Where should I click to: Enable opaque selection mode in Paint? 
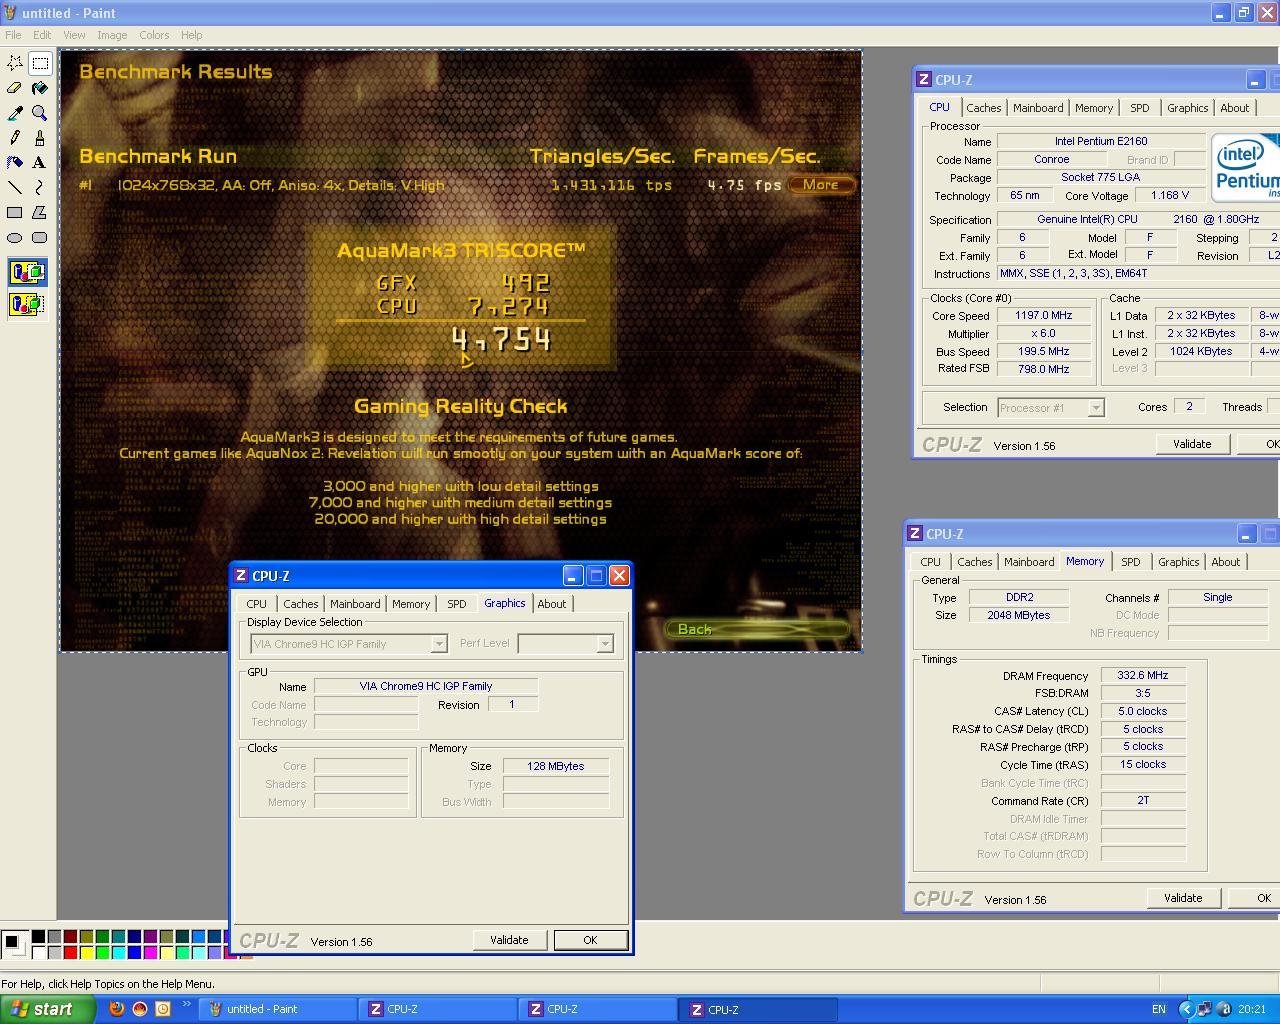pyautogui.click(x=27, y=272)
